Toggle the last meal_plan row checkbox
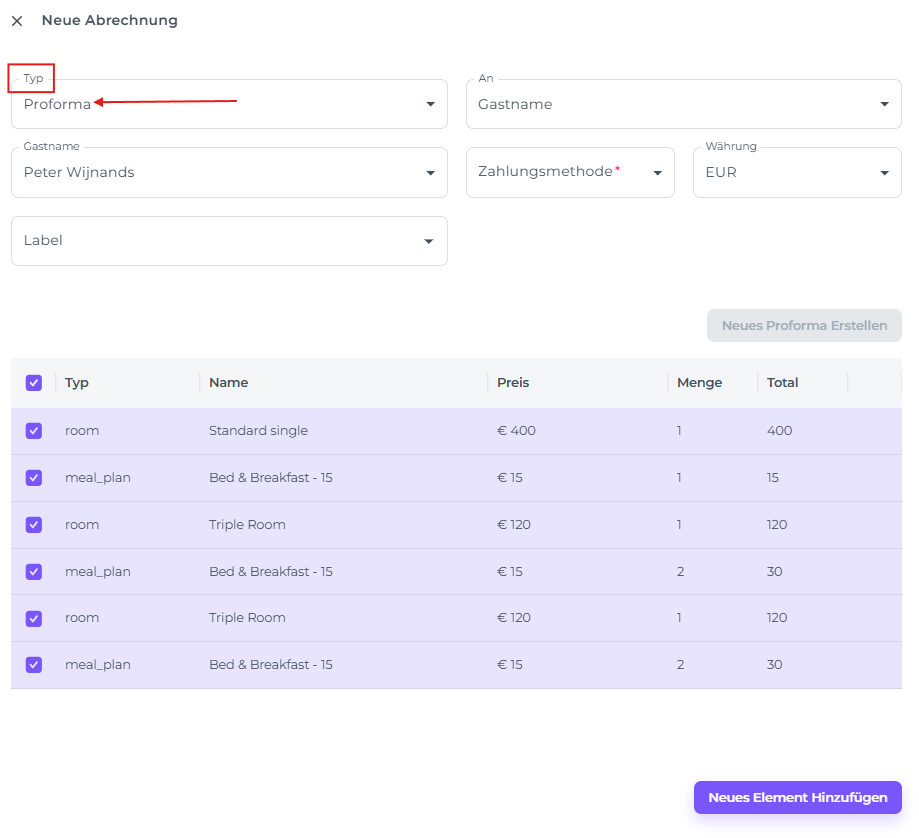The height and width of the screenshot is (838, 919). click(x=34, y=665)
